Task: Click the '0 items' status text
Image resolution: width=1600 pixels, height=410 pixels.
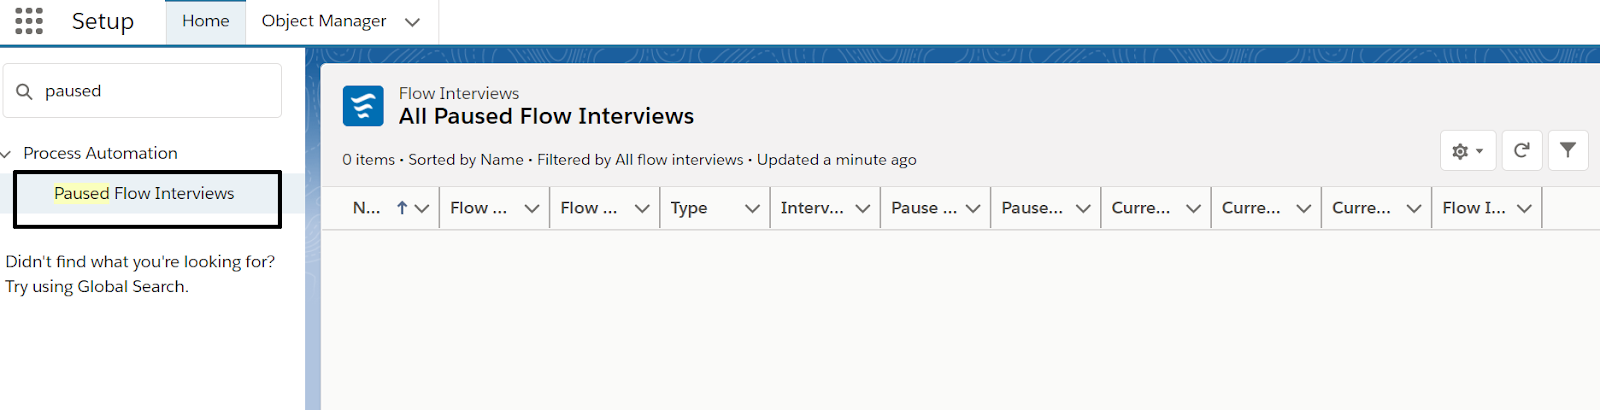Action: tap(368, 160)
